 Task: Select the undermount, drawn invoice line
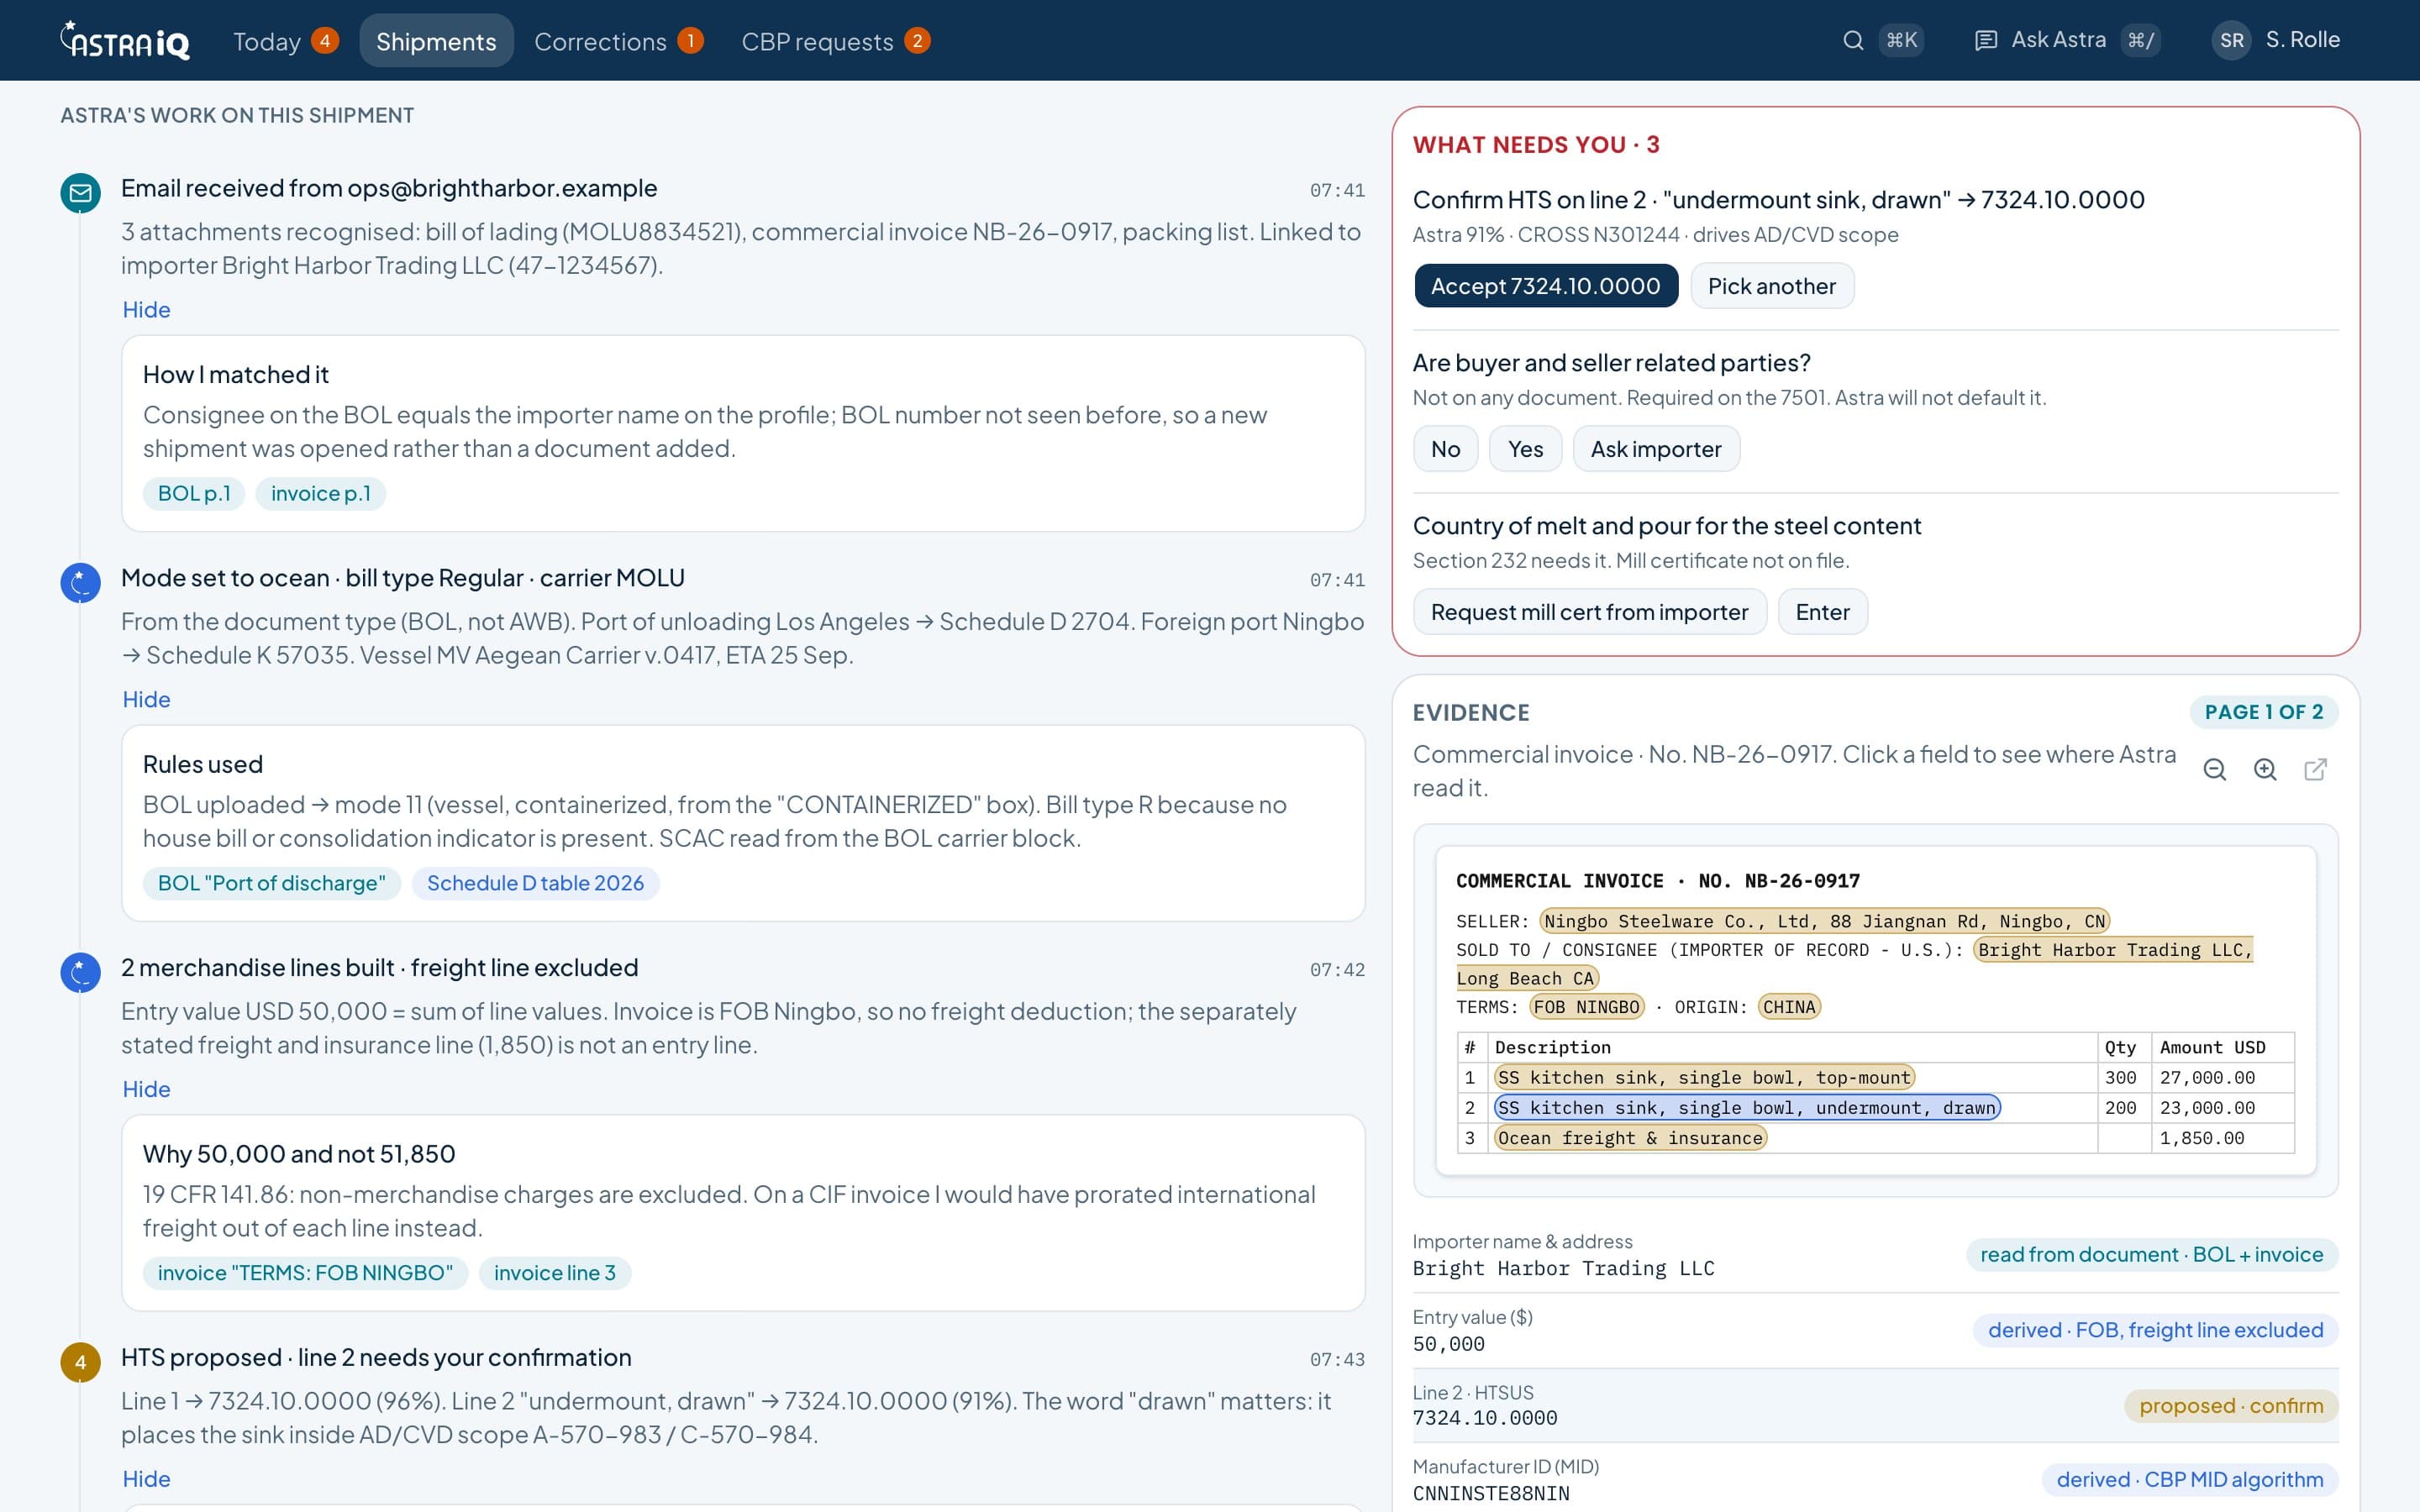1746,1107
